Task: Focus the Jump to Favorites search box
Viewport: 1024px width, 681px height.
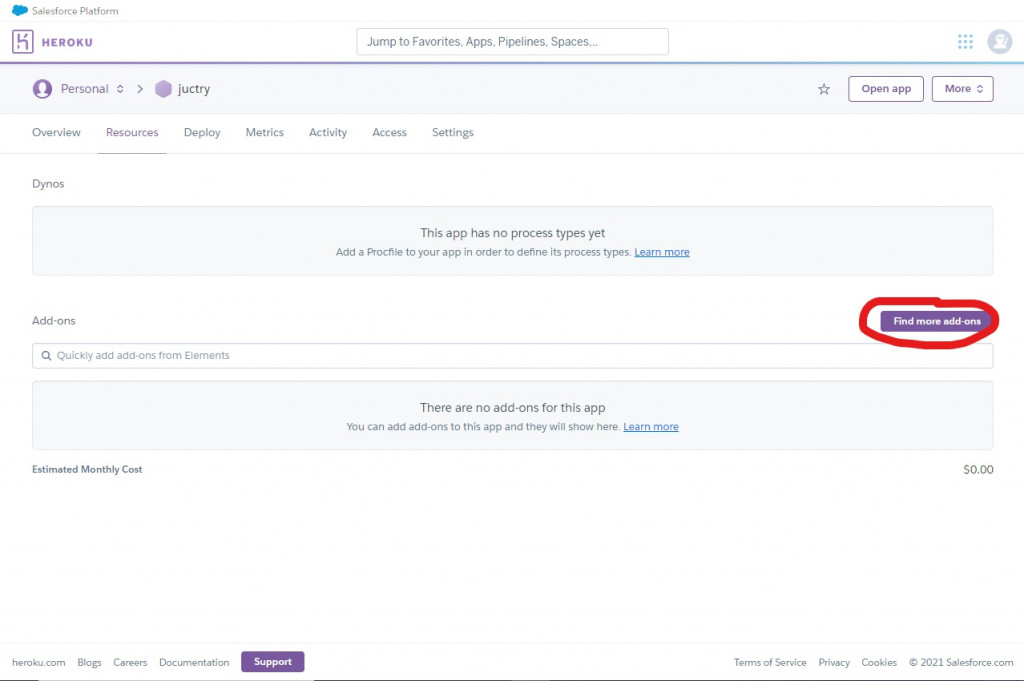Action: (x=513, y=42)
